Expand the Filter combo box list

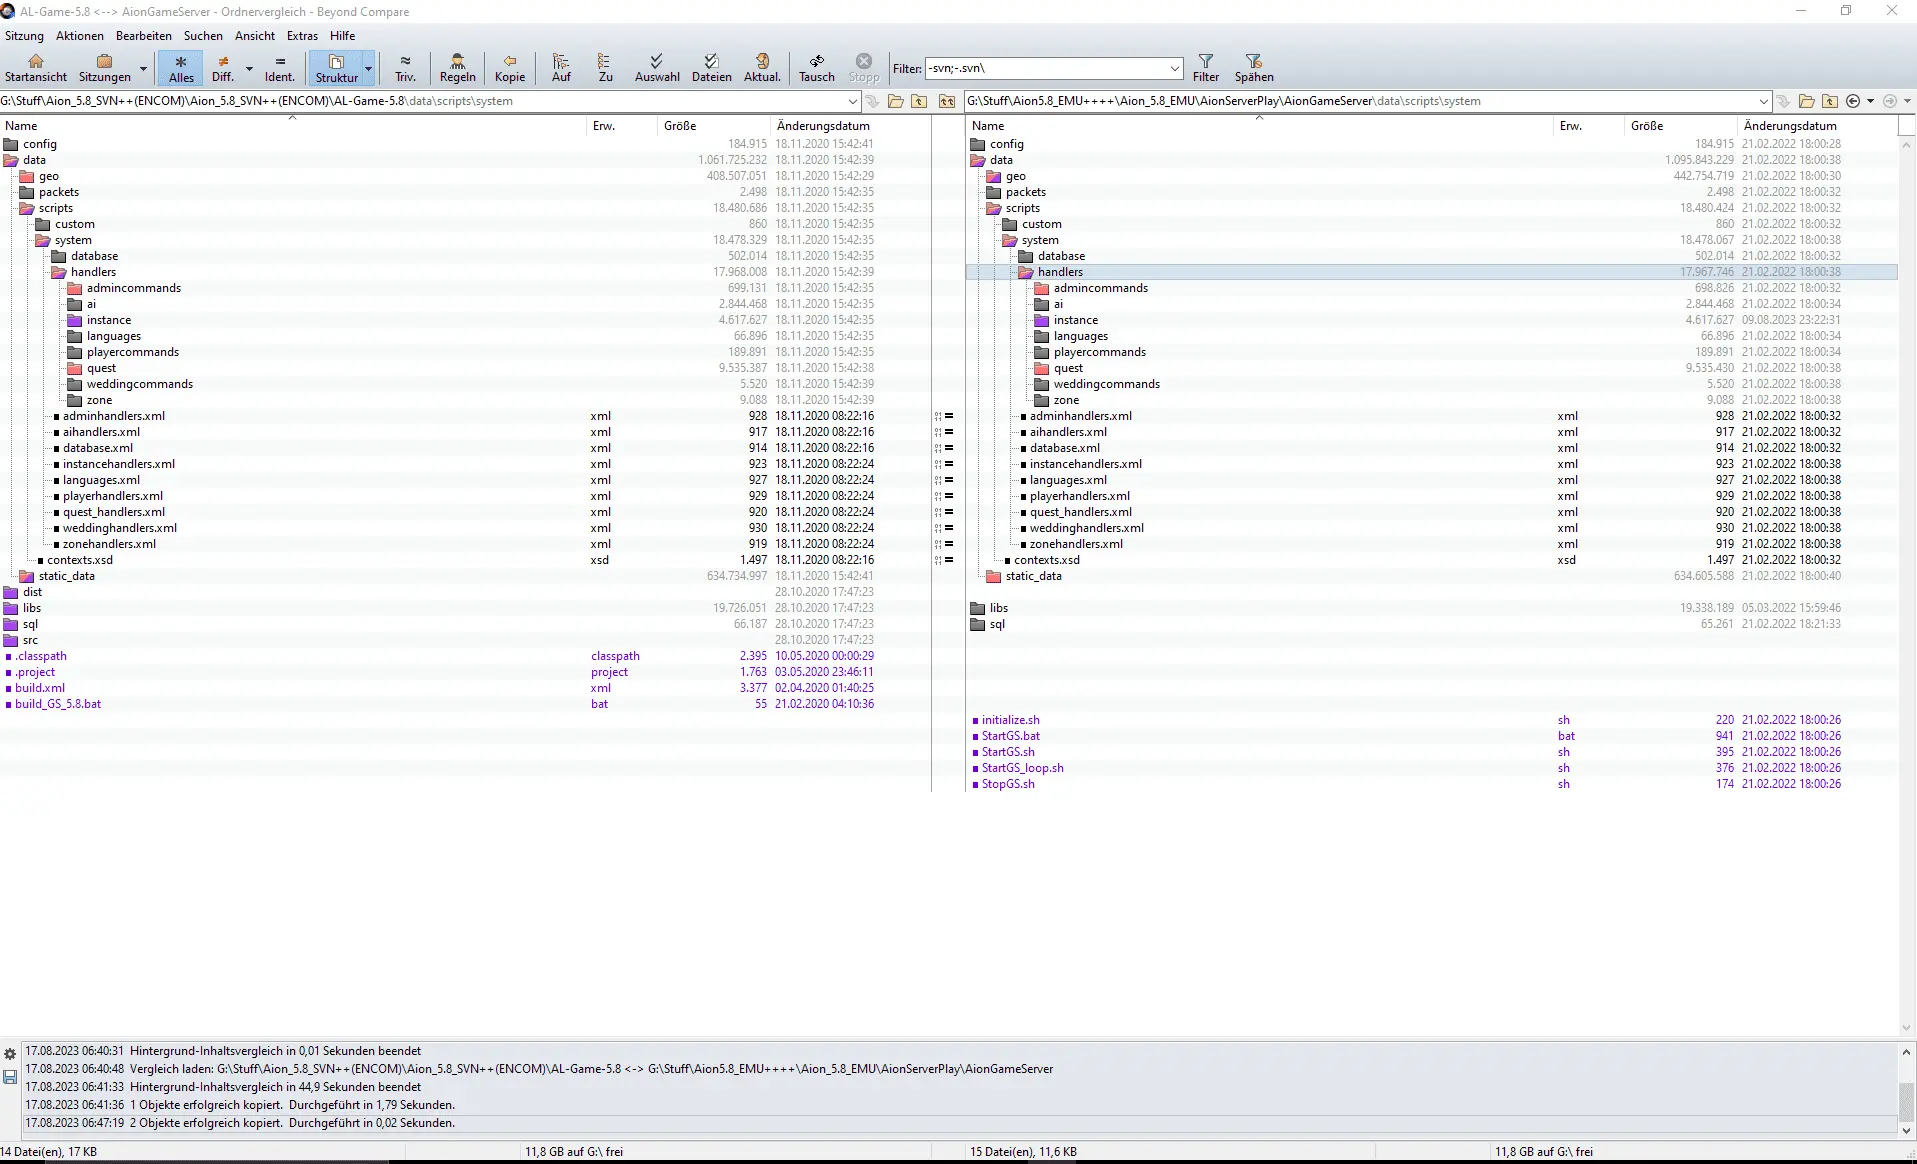(x=1175, y=68)
